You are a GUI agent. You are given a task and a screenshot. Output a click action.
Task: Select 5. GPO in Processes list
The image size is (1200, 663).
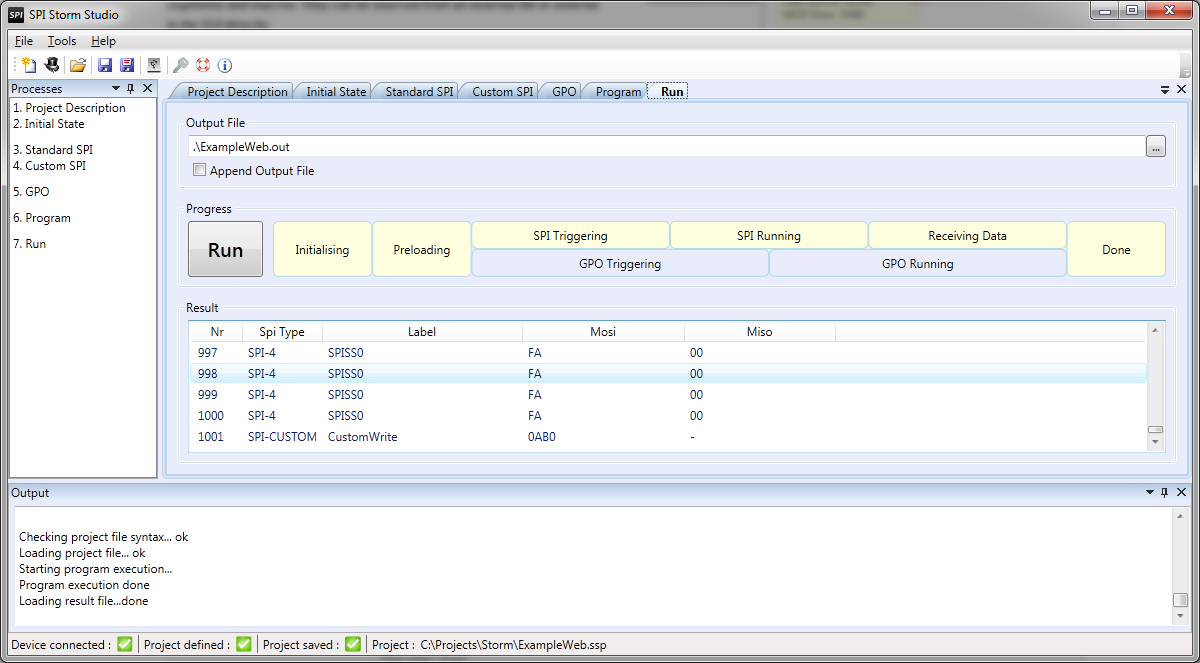31,192
